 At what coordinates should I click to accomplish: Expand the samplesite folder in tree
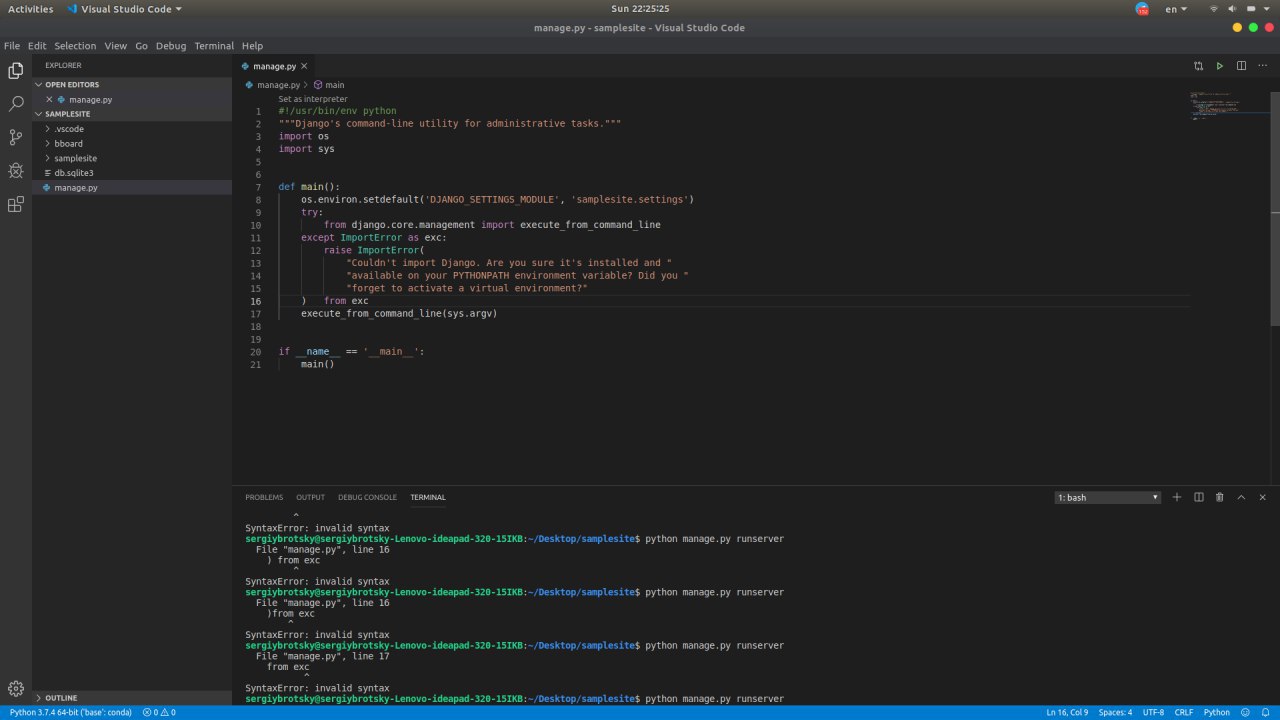[x=75, y=158]
